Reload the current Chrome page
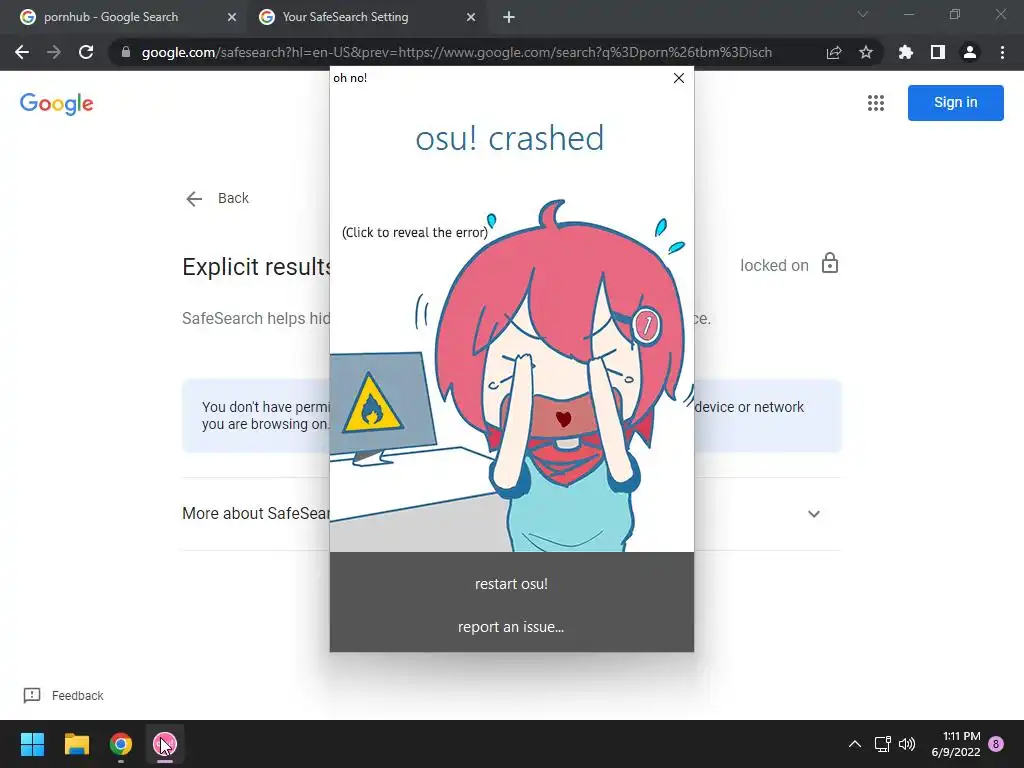 click(x=86, y=52)
